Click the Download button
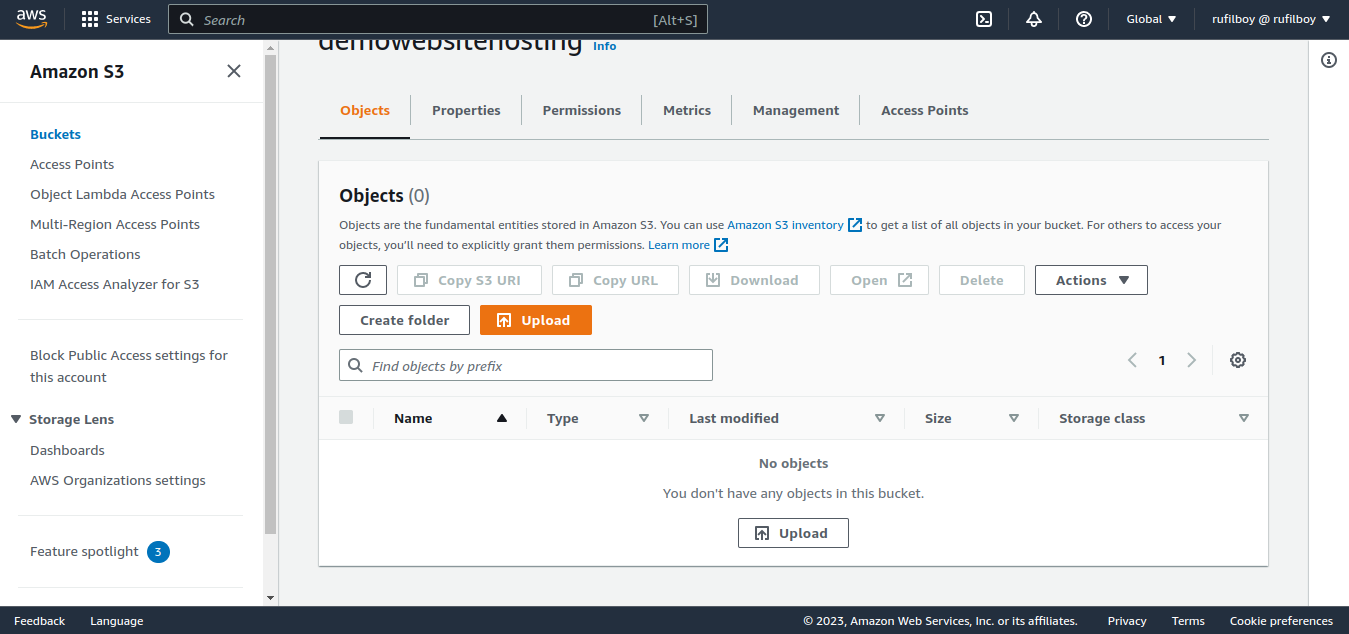 (754, 280)
